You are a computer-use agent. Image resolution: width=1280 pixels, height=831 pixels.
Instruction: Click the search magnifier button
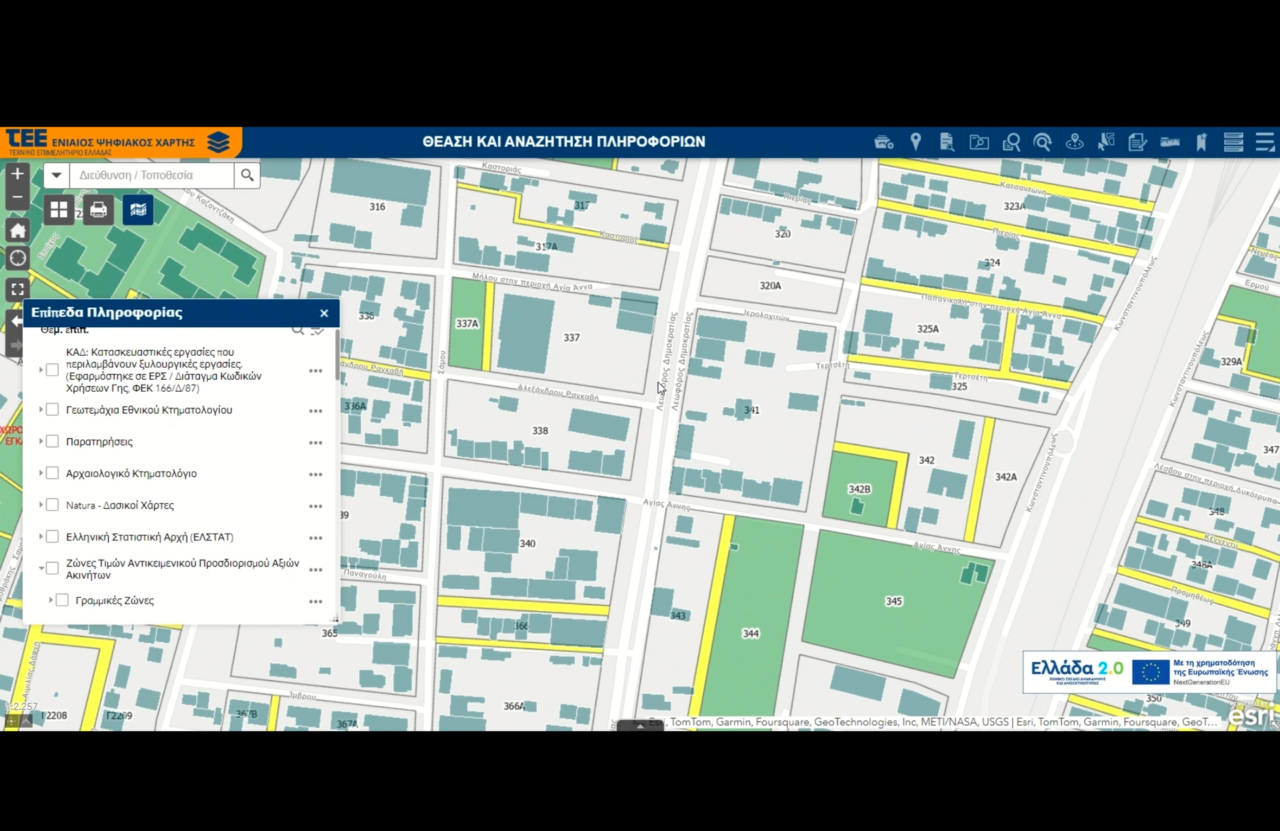tap(247, 176)
